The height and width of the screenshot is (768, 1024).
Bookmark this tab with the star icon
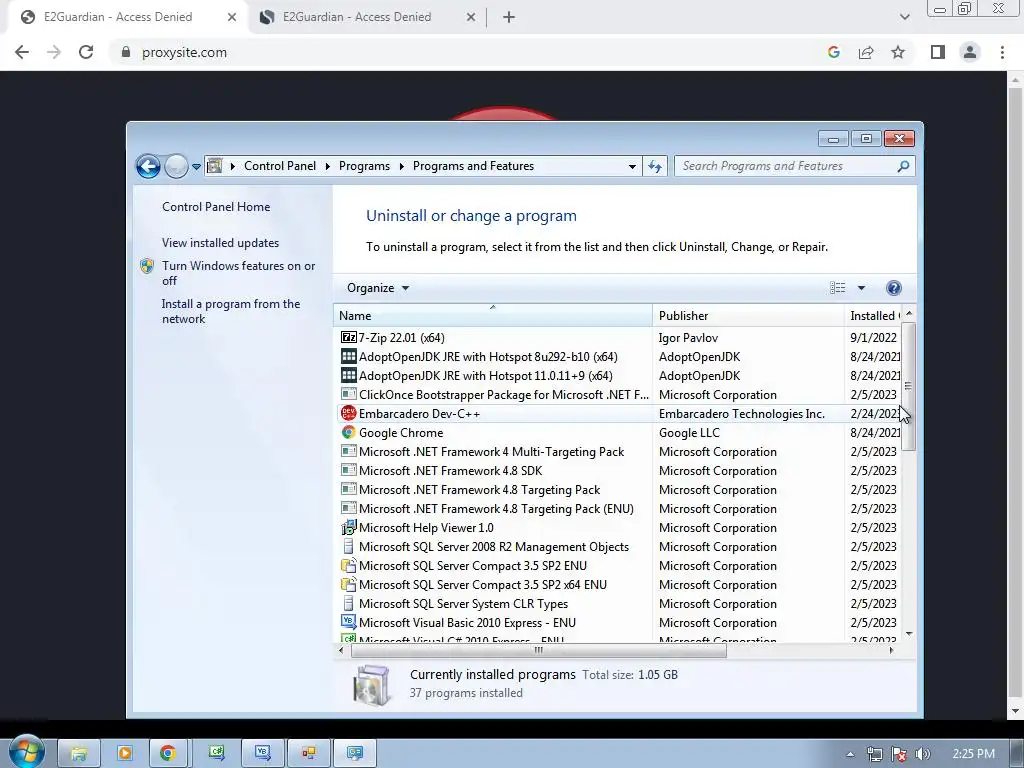tap(898, 52)
